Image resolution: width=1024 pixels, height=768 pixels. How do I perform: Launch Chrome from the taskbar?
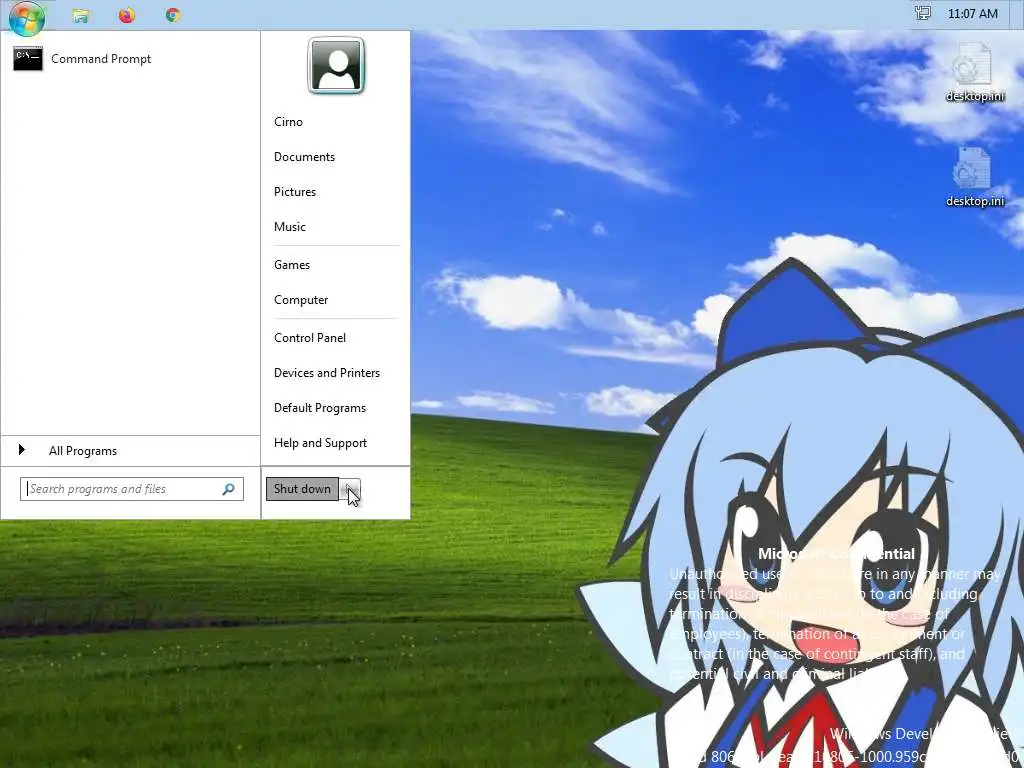coord(173,15)
